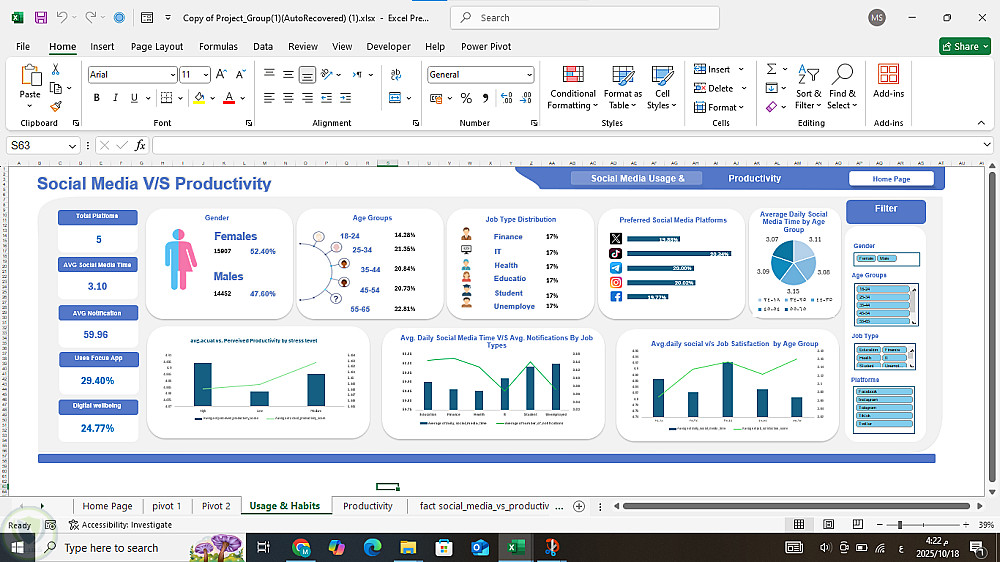1000x562 pixels.
Task: Click the Percent Style icon
Action: point(466,98)
